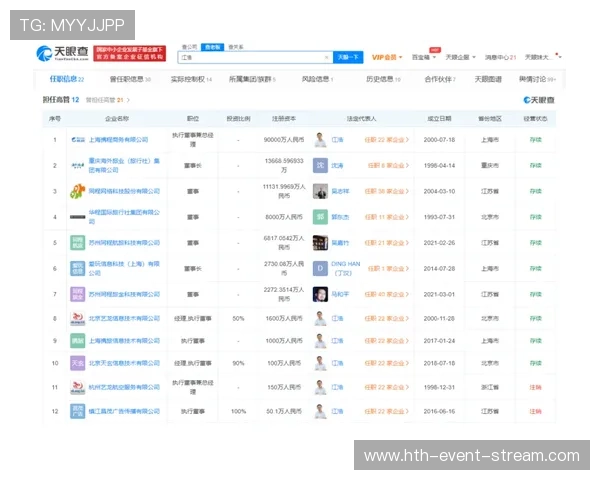Open the company logo in row 2
This screenshot has height=480, width=600.
click(x=78, y=165)
